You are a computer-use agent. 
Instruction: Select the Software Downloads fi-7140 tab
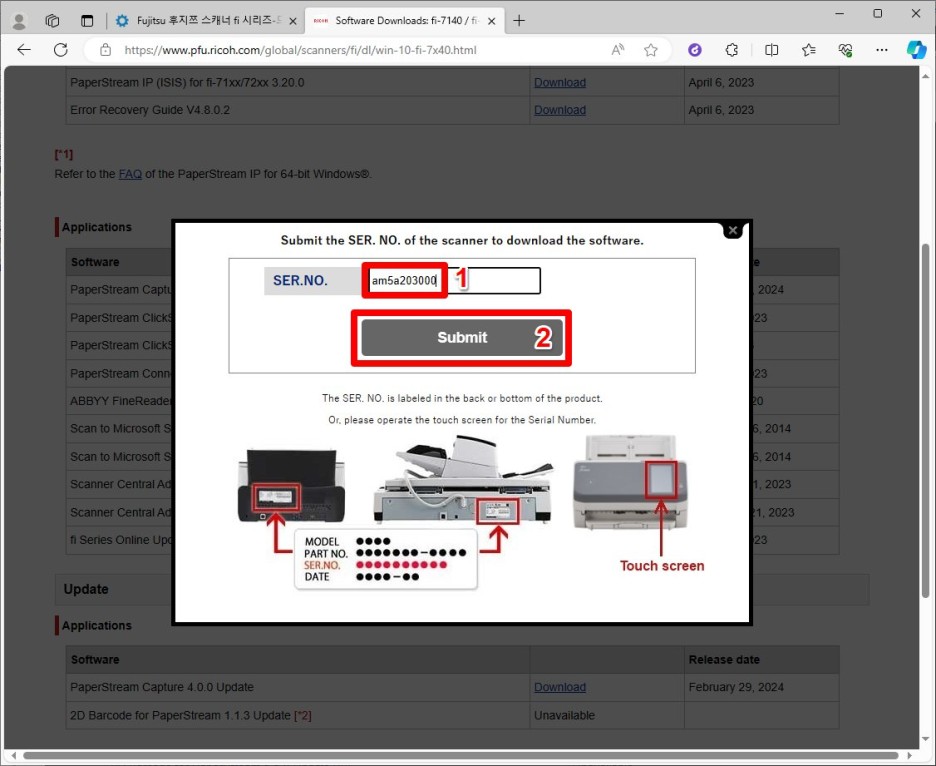click(x=405, y=21)
